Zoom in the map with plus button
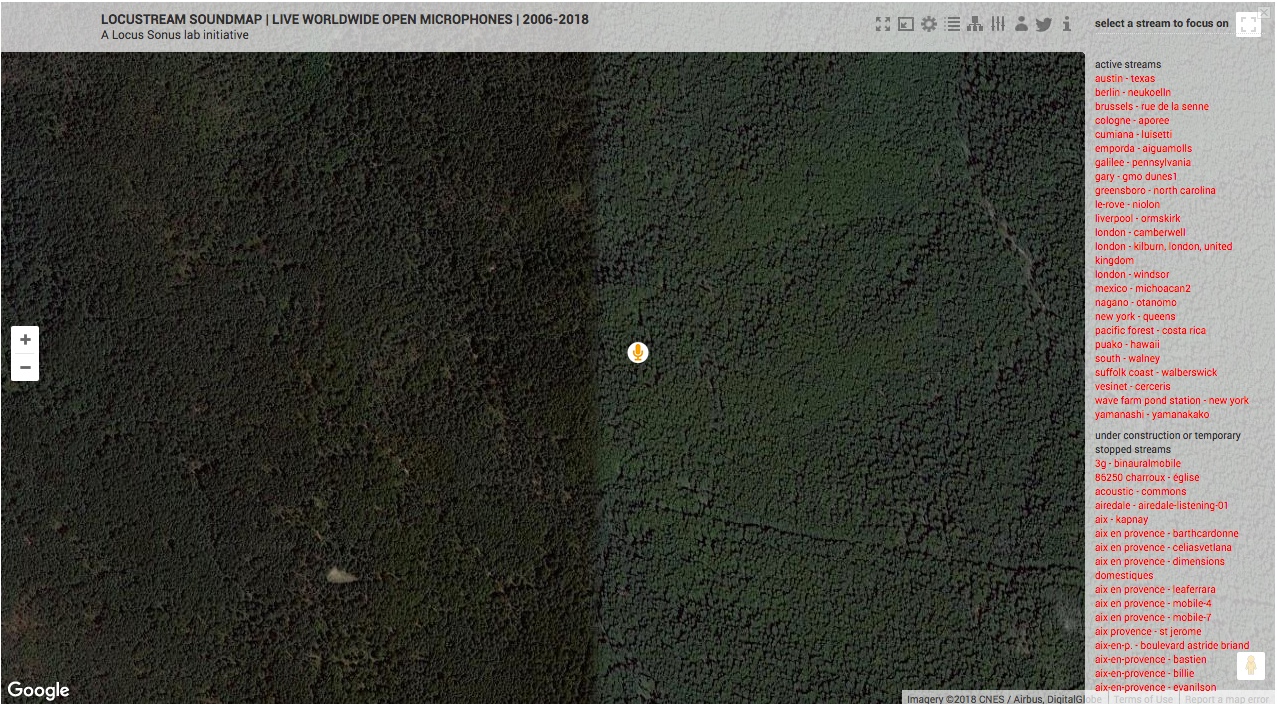The height and width of the screenshot is (706, 1277). (x=25, y=340)
